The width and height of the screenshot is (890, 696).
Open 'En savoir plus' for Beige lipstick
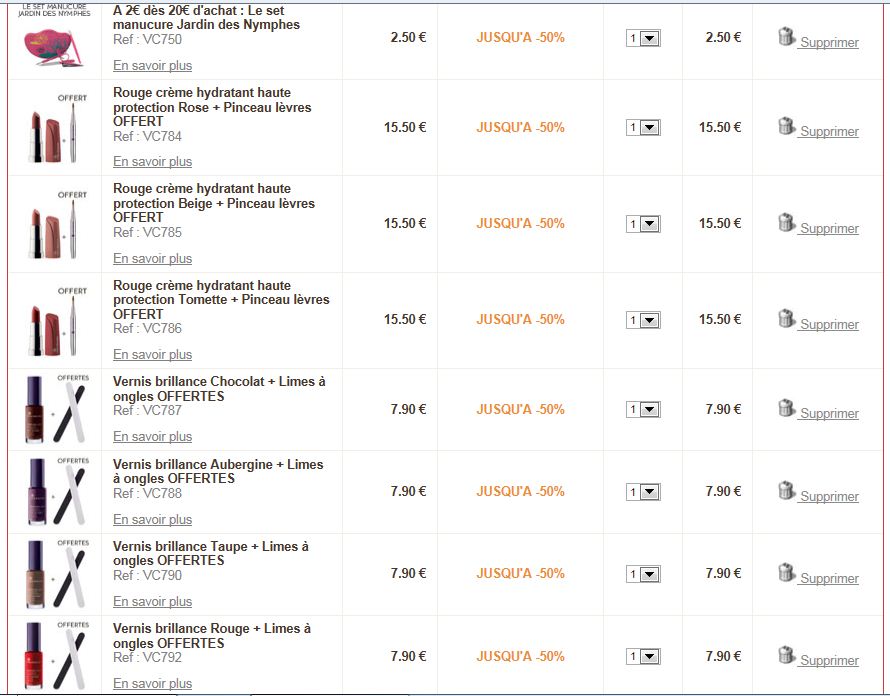click(x=152, y=259)
